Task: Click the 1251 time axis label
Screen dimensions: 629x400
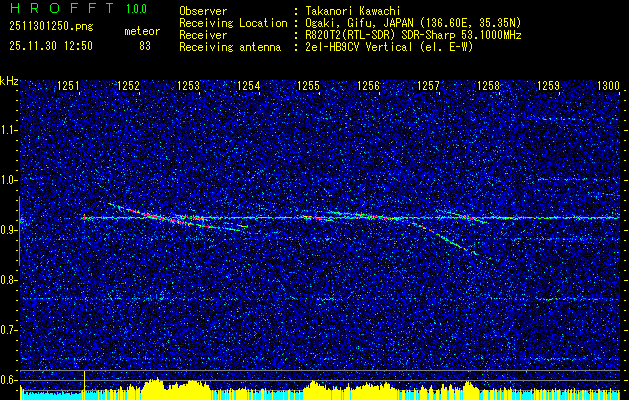Action: point(68,86)
